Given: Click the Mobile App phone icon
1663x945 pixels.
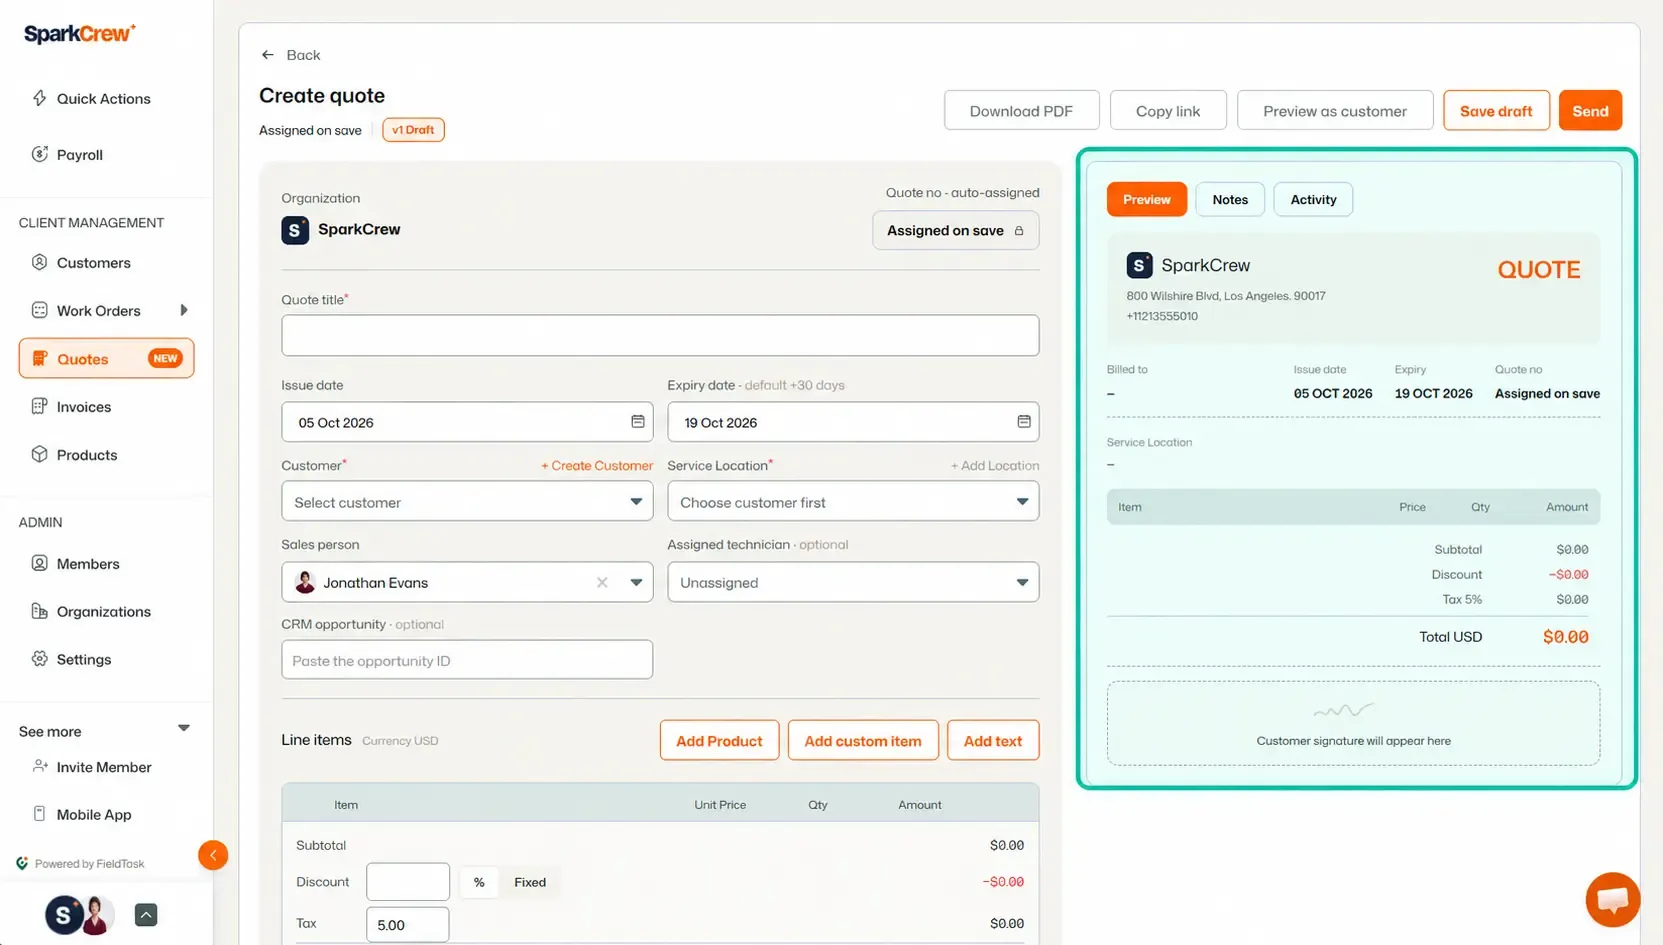Looking at the screenshot, I should point(39,814).
